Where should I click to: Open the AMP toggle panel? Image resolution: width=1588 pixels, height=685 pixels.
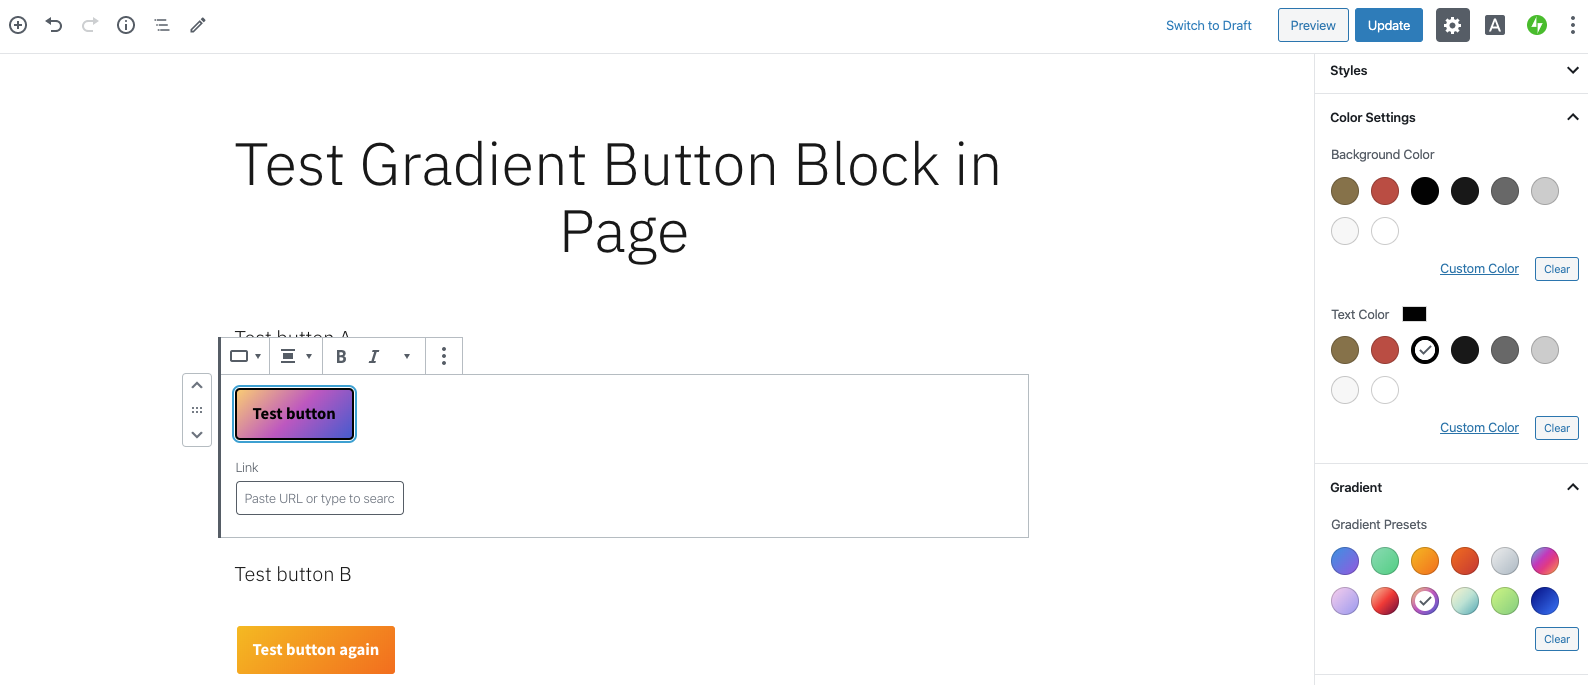(x=1495, y=25)
